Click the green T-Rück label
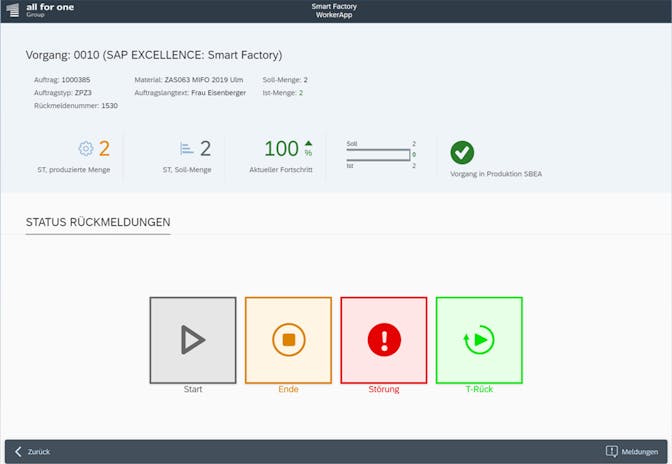This screenshot has width=672, height=464. (x=479, y=389)
